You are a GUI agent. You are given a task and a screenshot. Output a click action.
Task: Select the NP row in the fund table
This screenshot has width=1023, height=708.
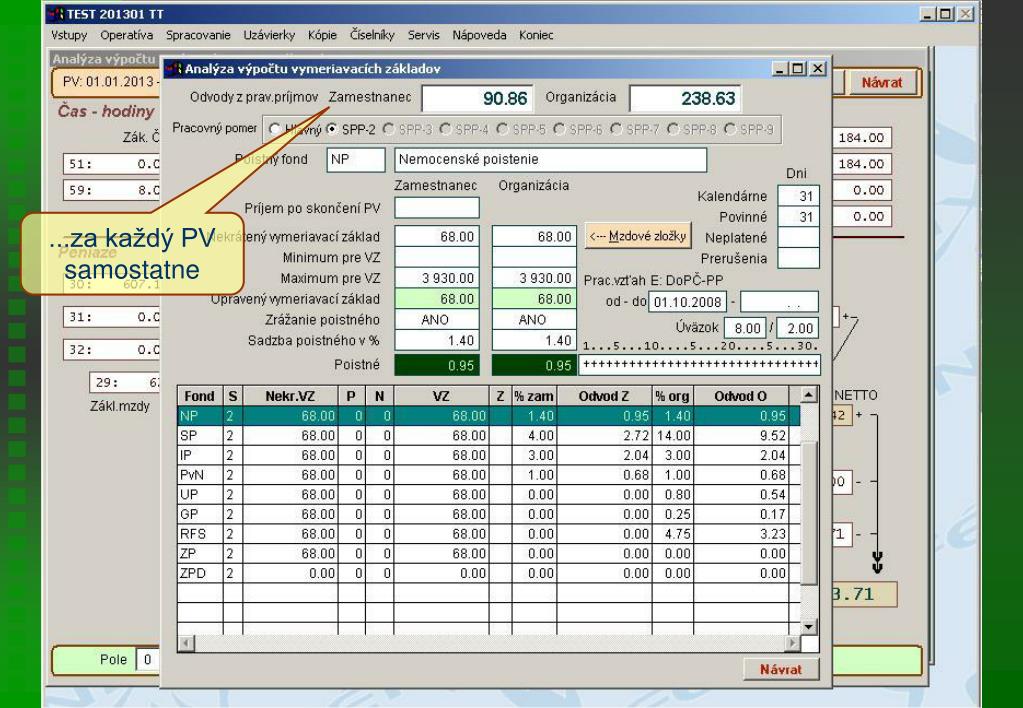489,416
